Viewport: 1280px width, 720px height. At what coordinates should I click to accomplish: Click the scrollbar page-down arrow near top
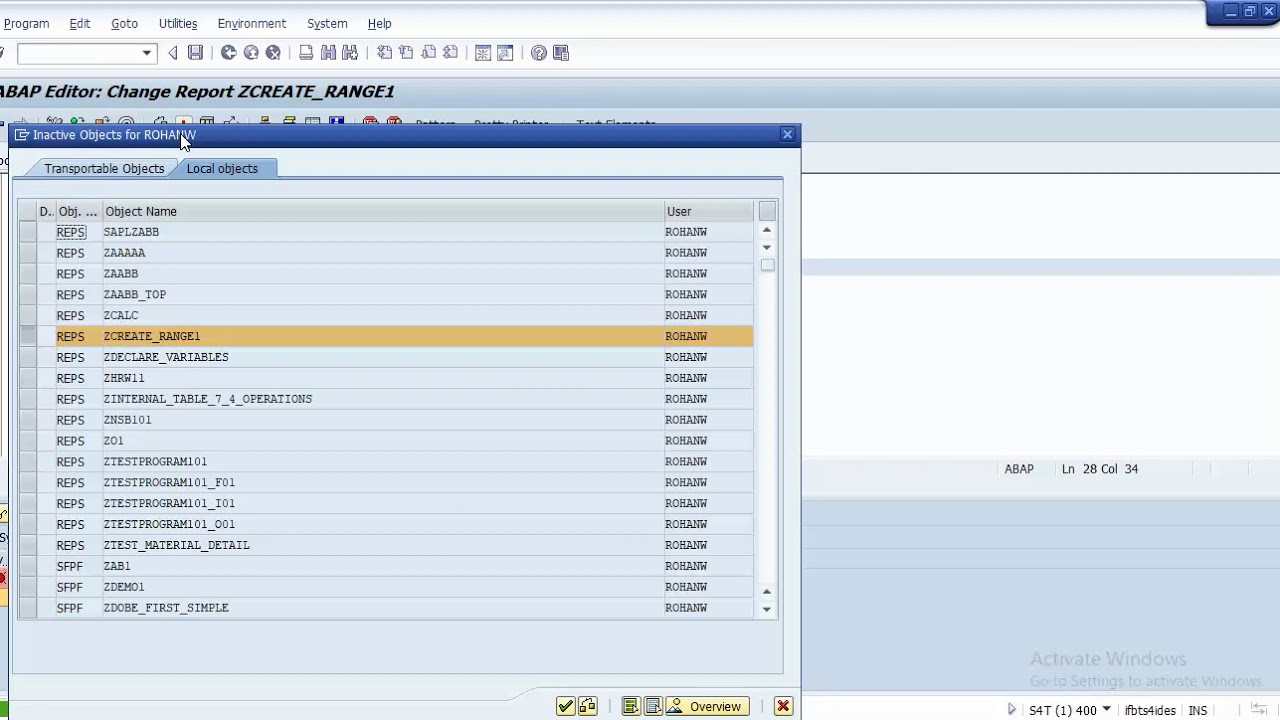coord(767,248)
